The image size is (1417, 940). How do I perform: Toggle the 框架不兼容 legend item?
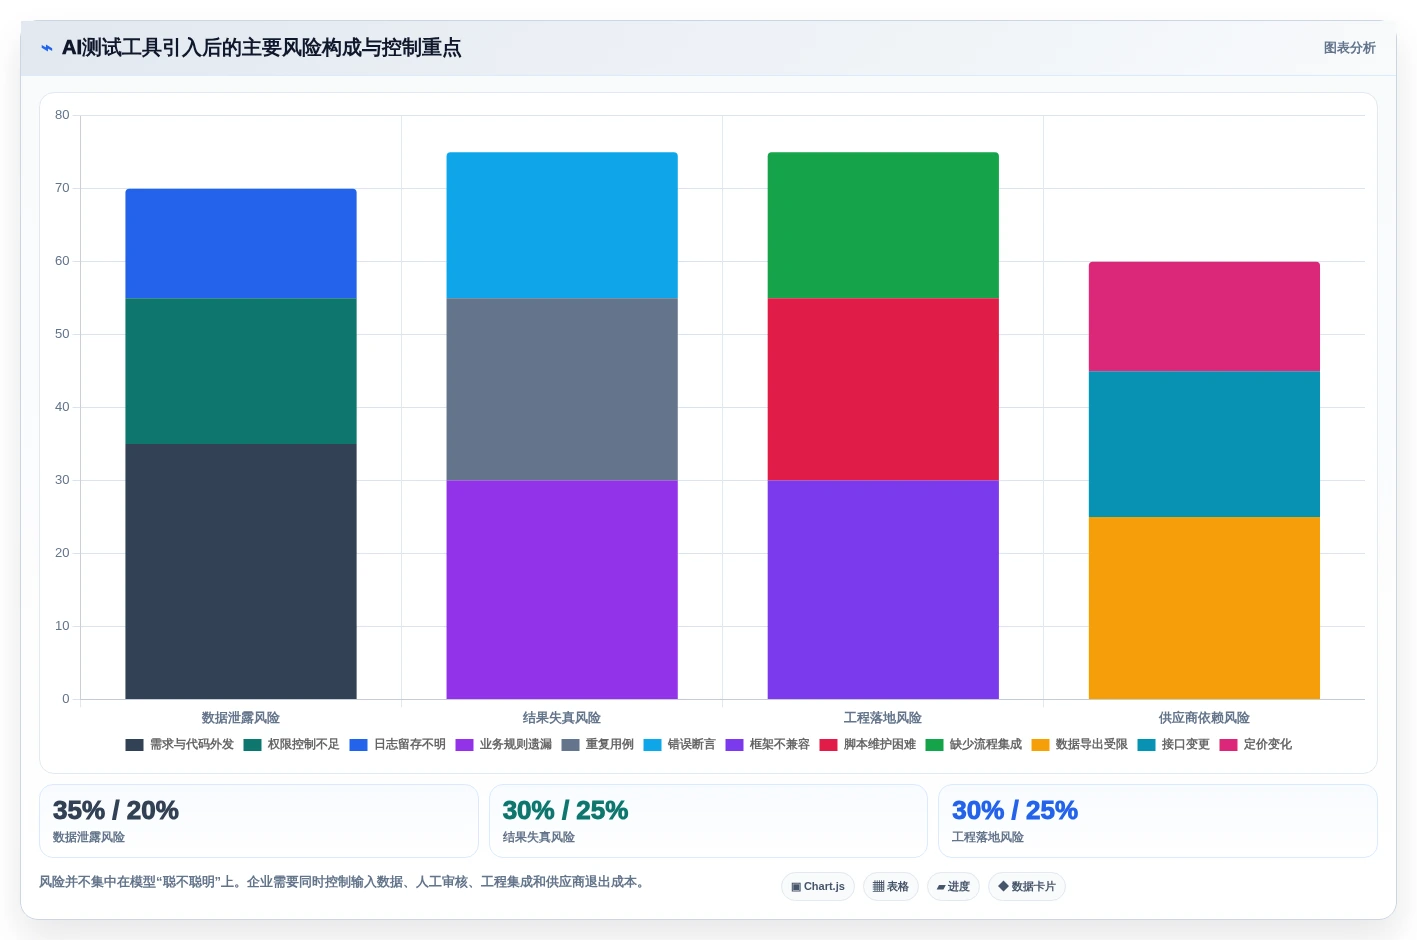pos(767,745)
